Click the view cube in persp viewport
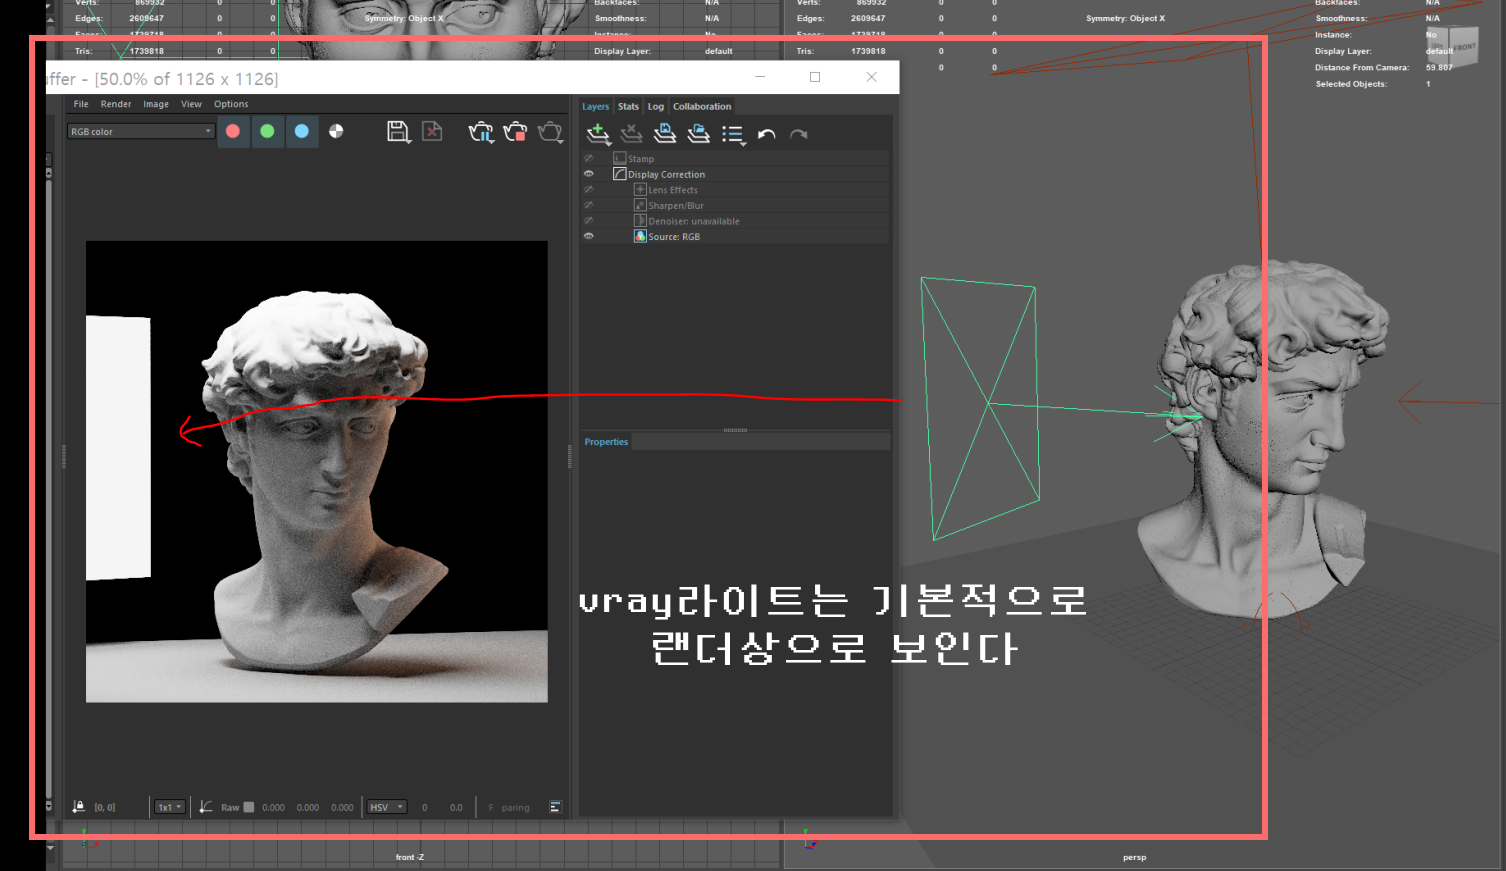Image resolution: width=1506 pixels, height=871 pixels. click(1451, 47)
